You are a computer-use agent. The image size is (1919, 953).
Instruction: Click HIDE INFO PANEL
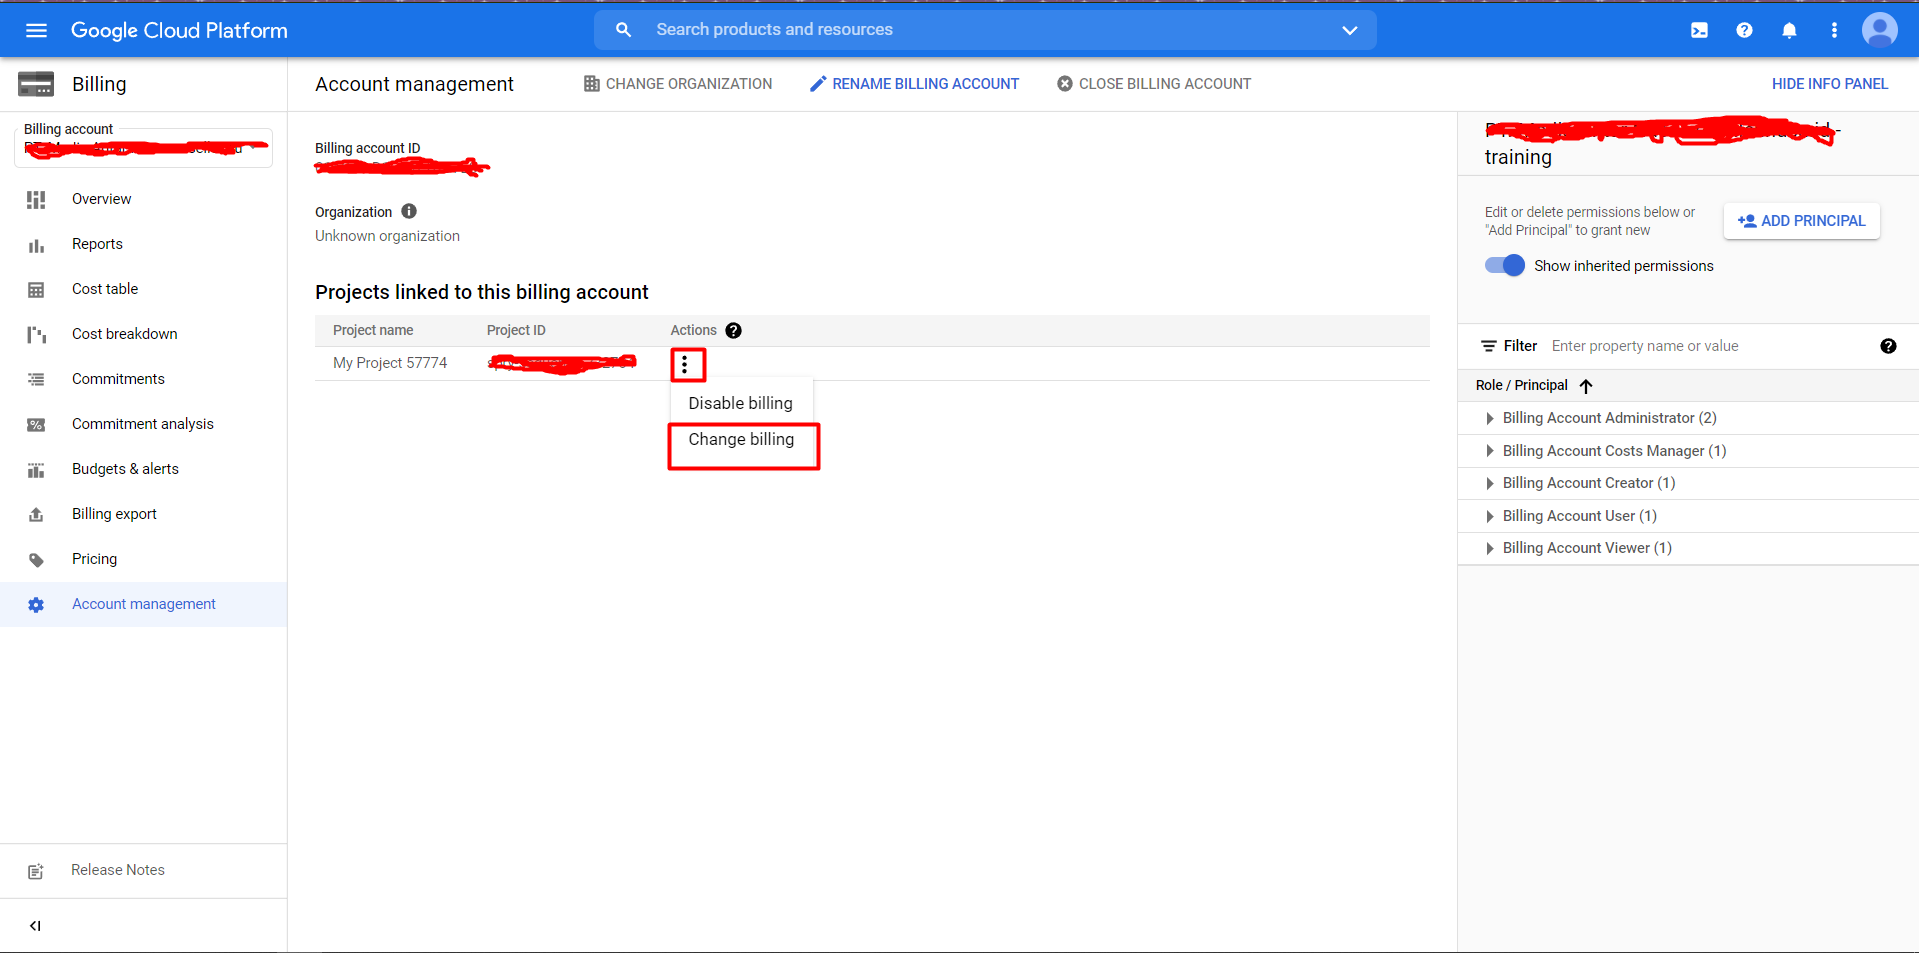point(1830,84)
